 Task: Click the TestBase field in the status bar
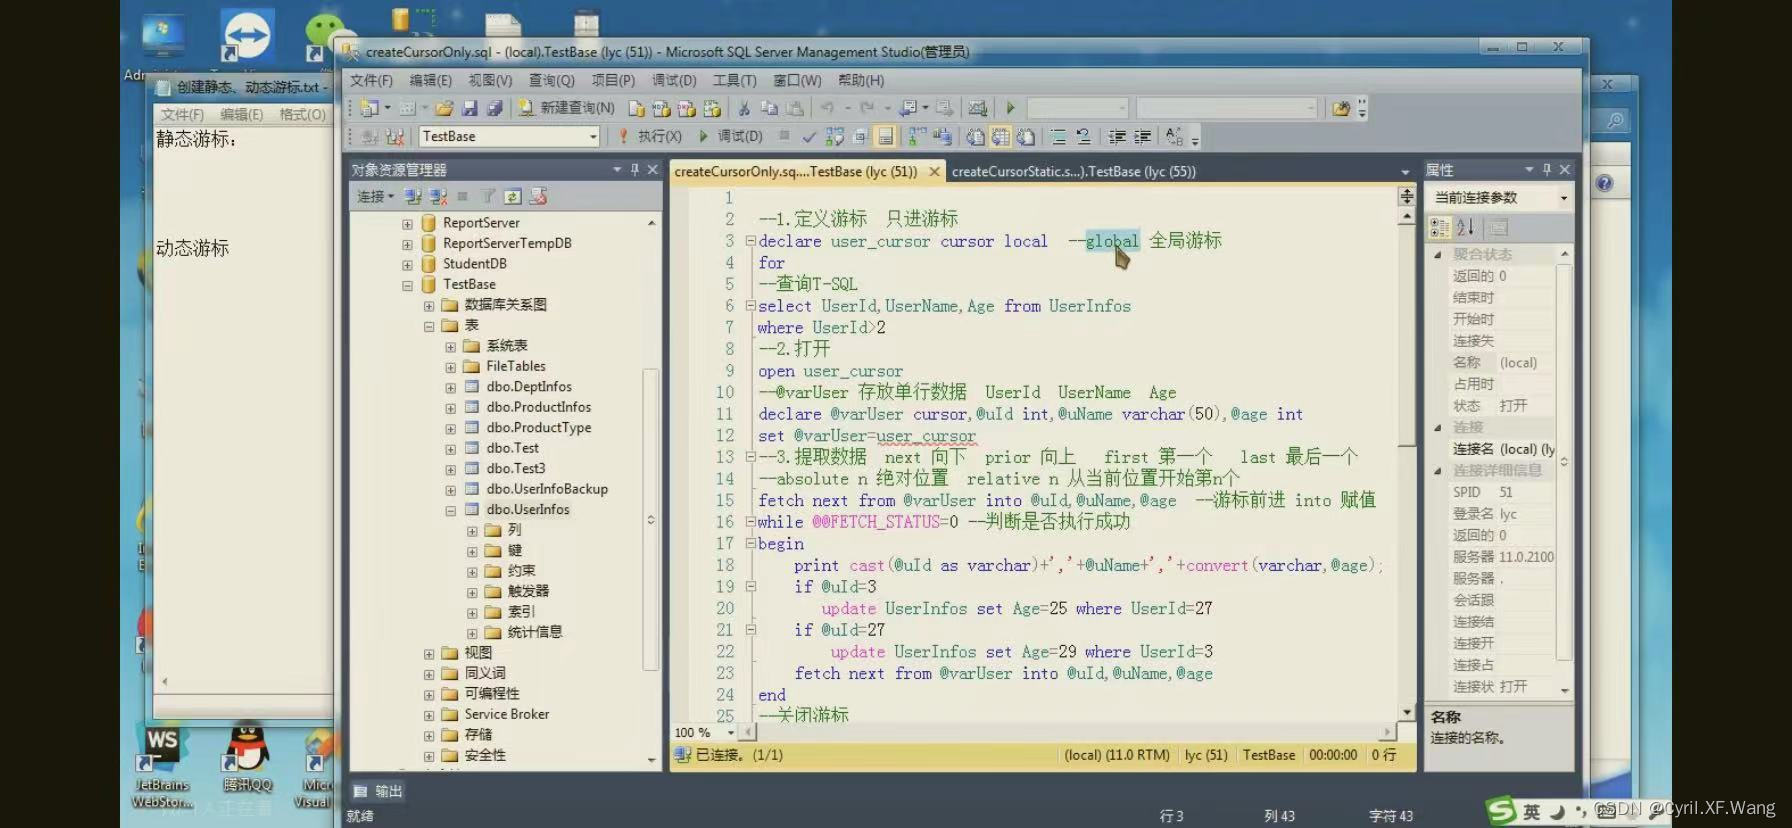pos(1269,755)
